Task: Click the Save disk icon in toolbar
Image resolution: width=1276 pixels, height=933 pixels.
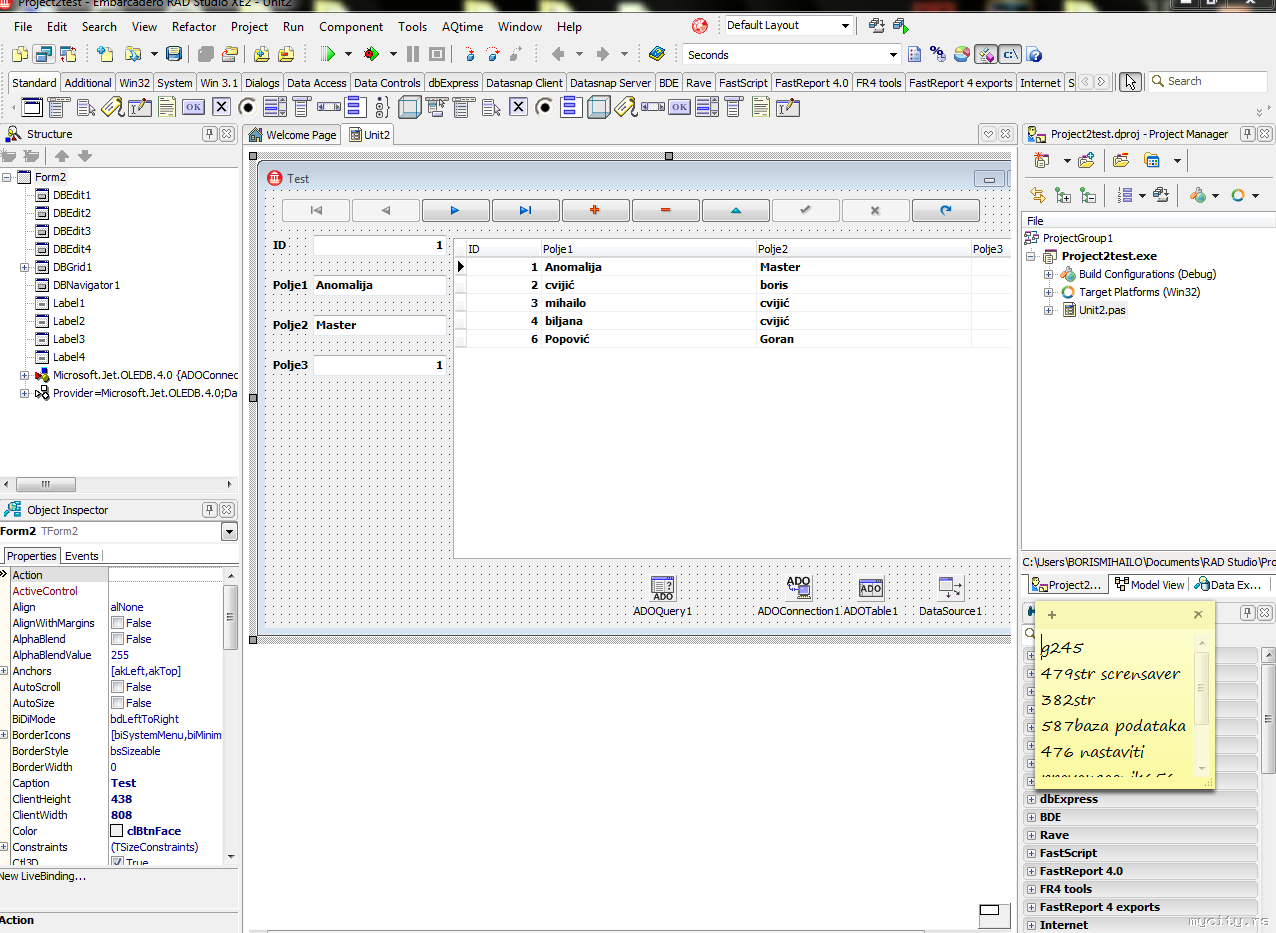Action: 174,54
